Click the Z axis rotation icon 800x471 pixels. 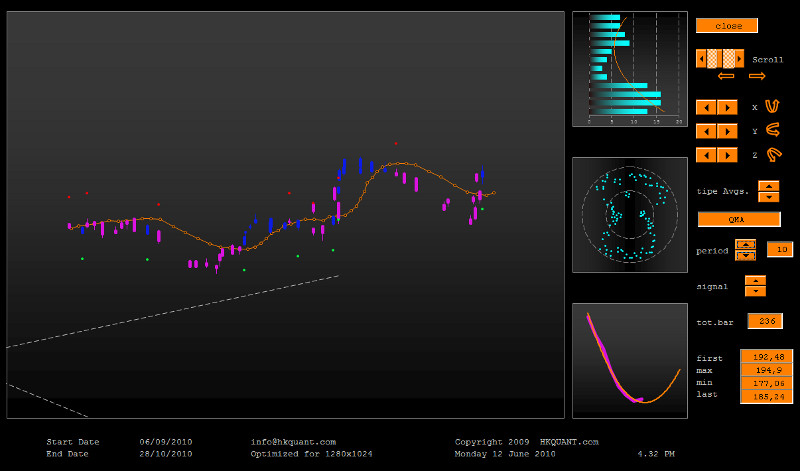772,155
